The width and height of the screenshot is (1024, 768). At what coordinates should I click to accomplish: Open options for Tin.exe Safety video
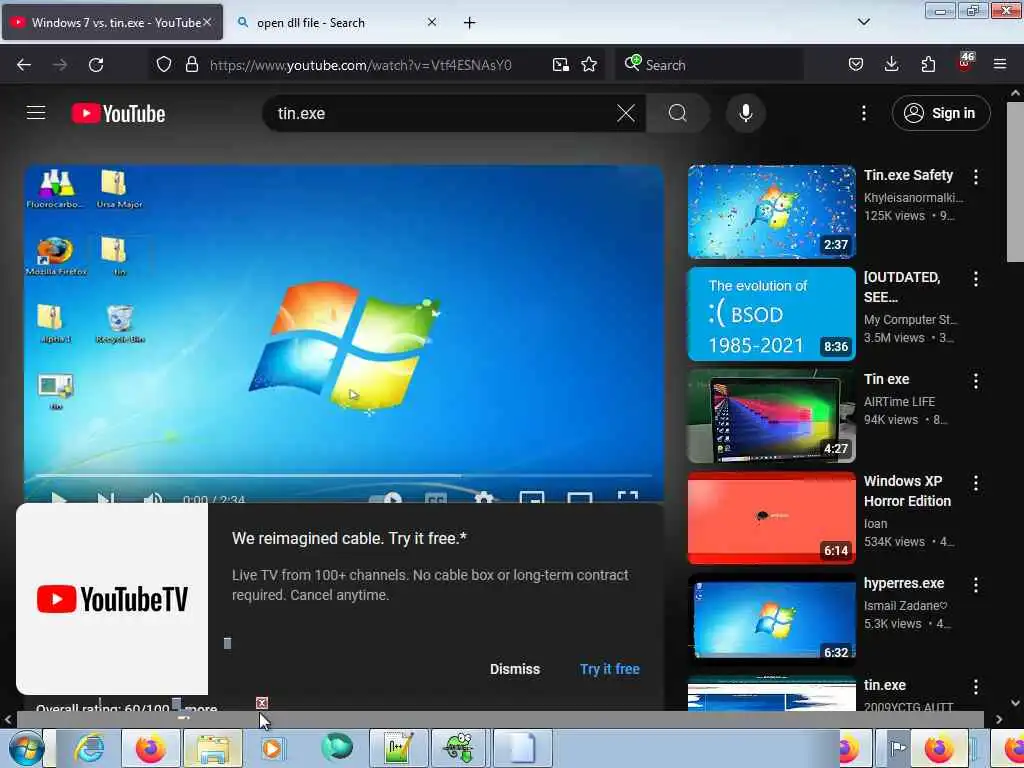pos(976,176)
